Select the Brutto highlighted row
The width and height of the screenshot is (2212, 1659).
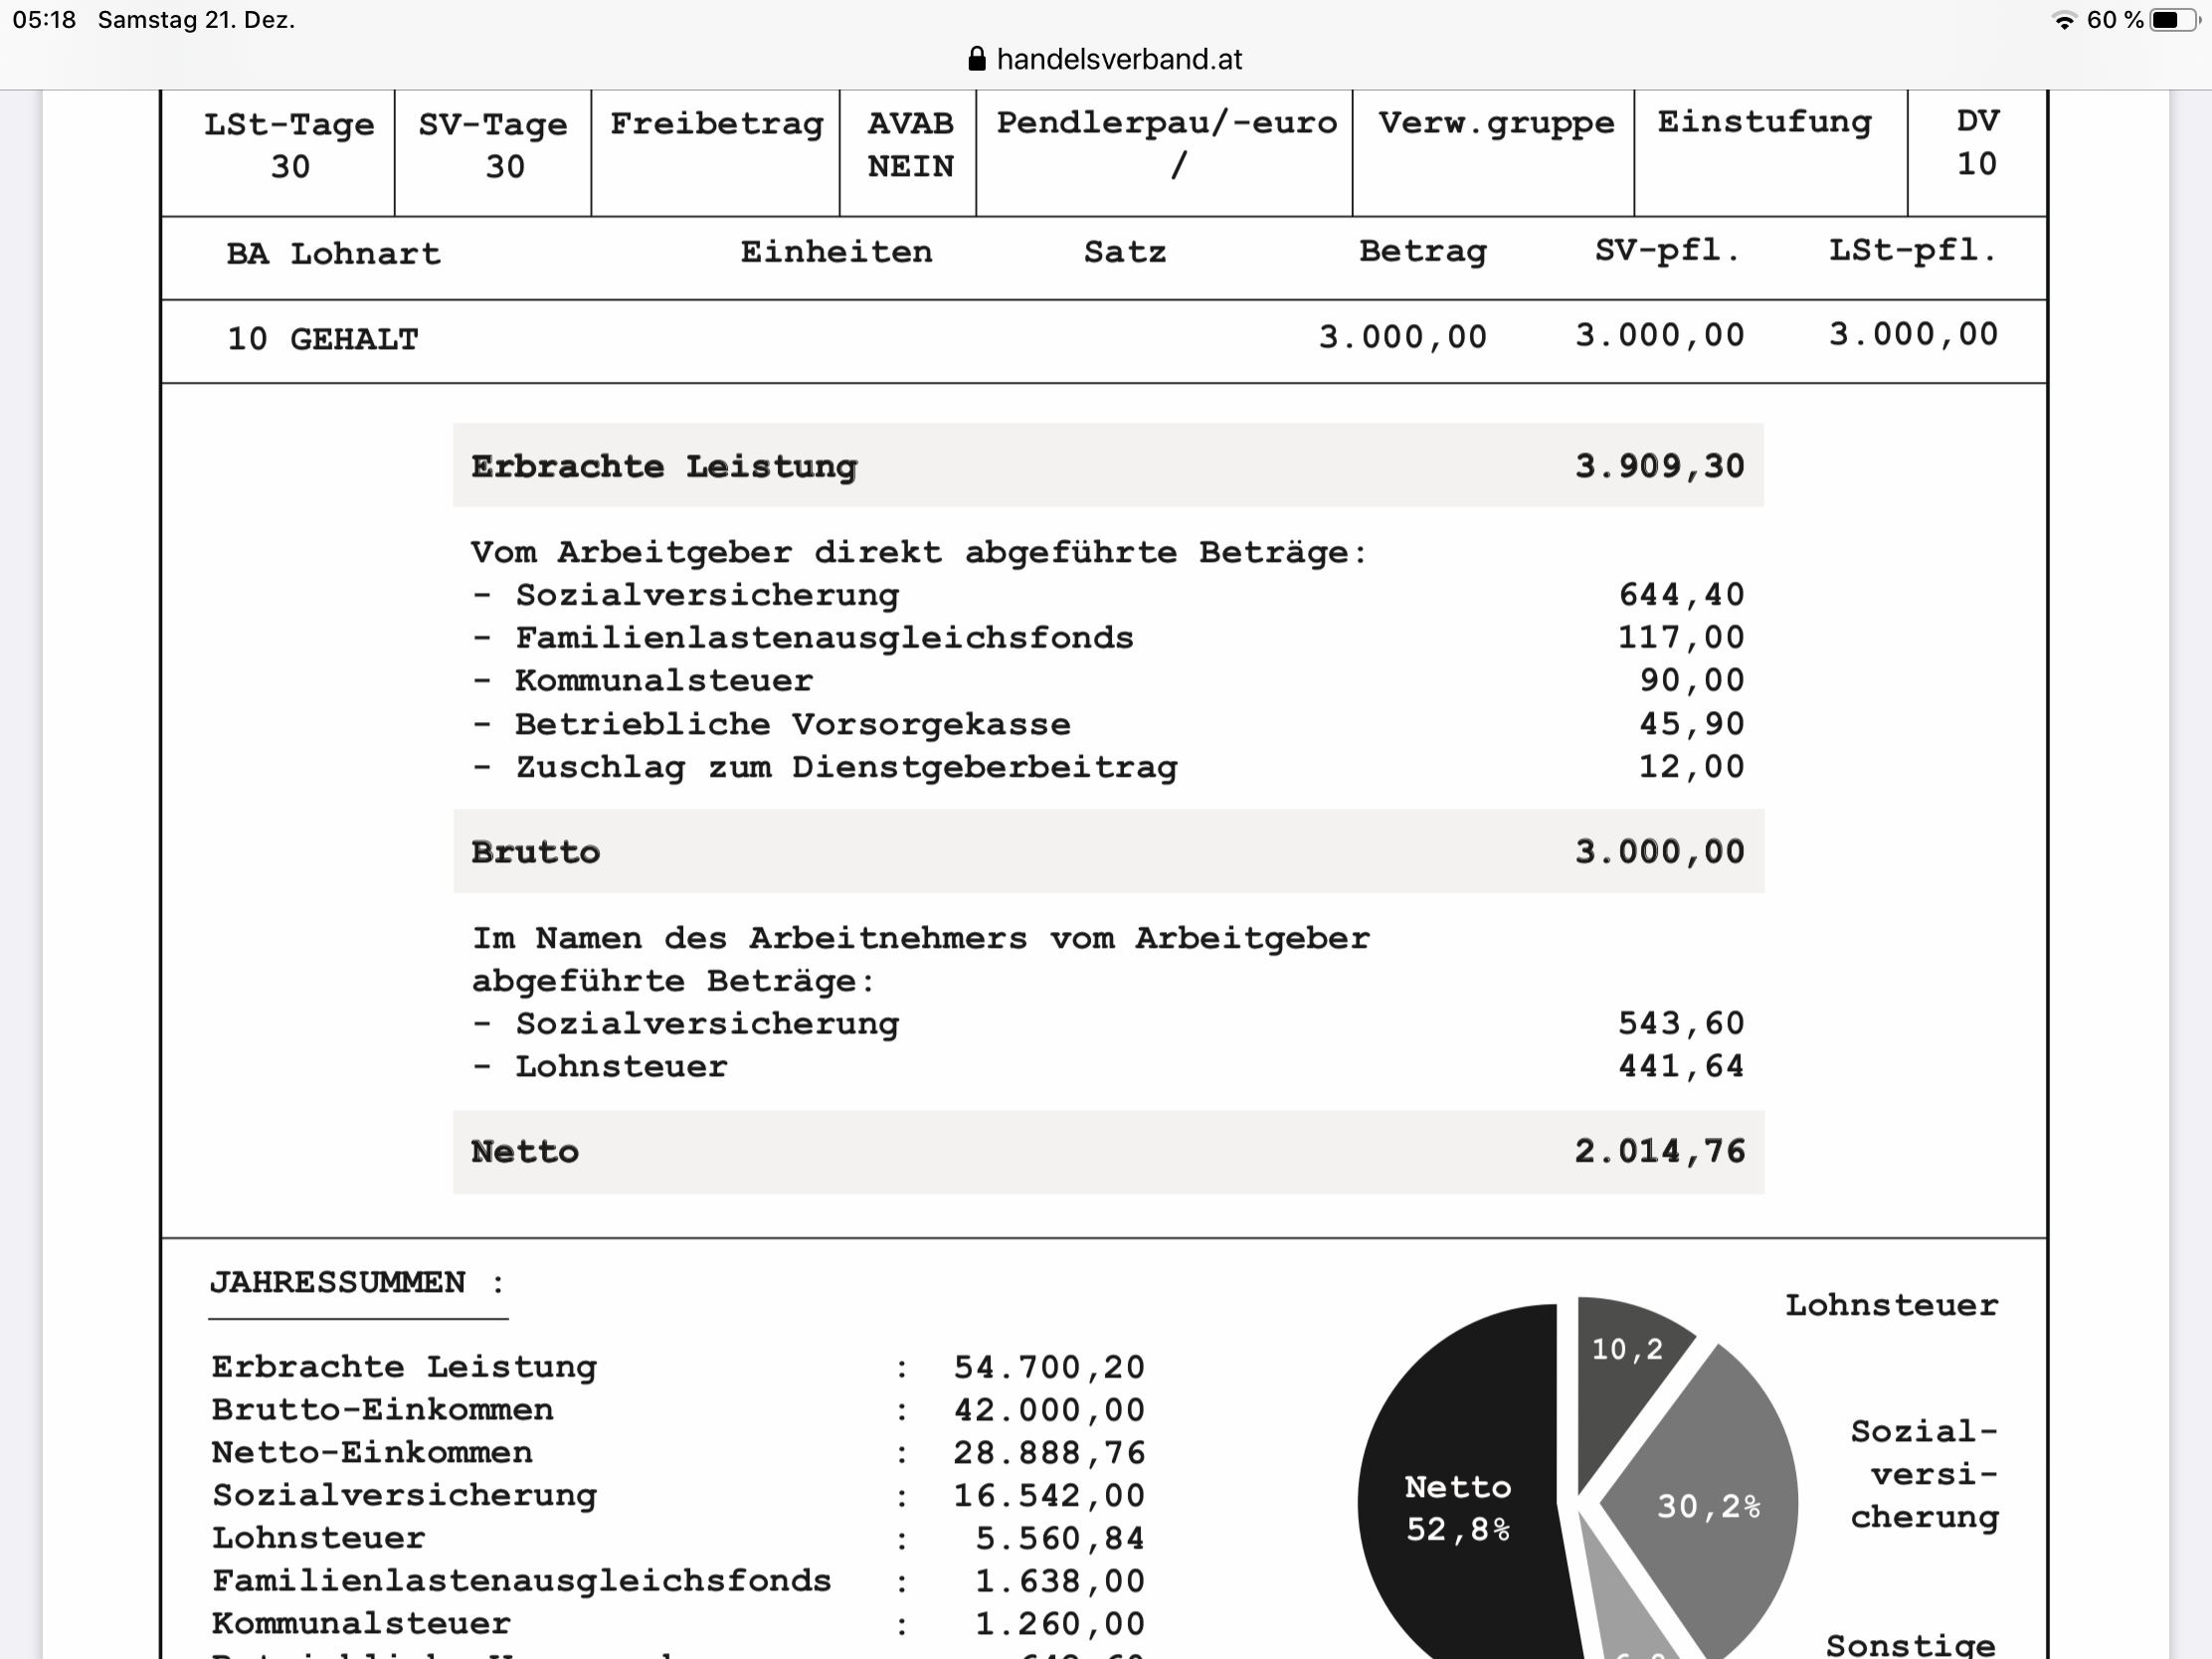(x=1107, y=852)
